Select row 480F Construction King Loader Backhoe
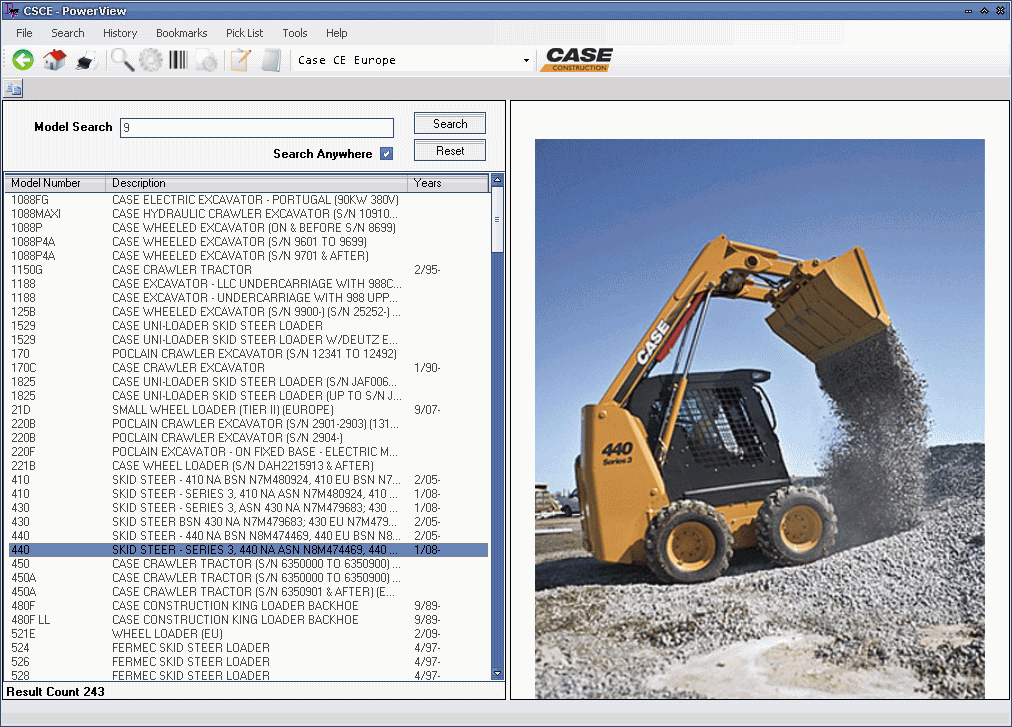 [x=248, y=606]
